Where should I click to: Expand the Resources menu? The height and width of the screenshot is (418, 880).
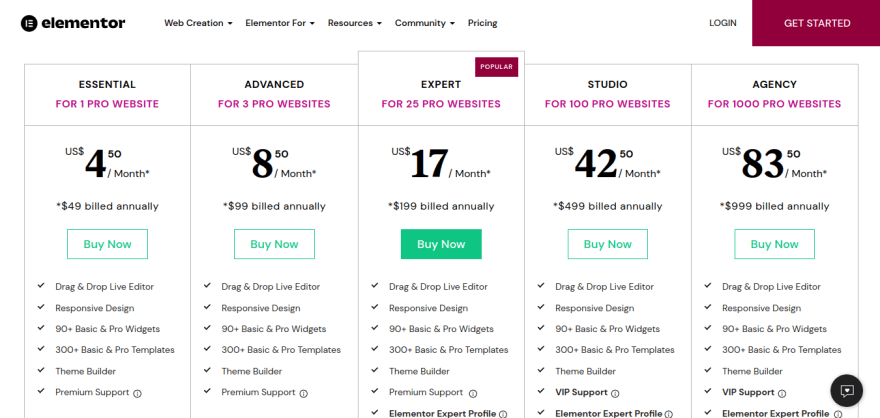pos(355,23)
